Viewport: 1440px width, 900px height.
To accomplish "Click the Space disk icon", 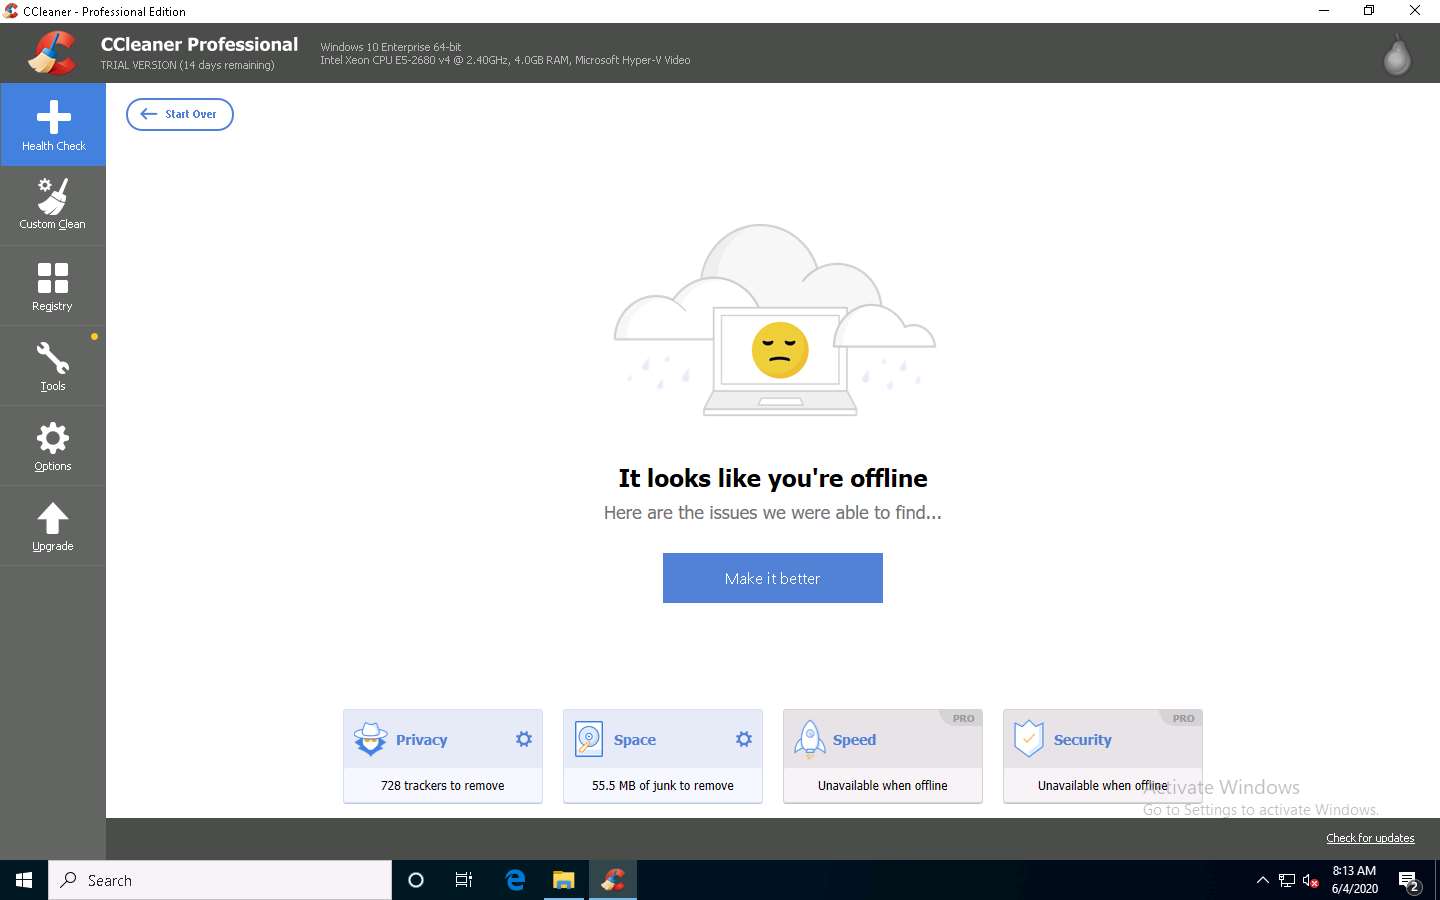I will (589, 739).
